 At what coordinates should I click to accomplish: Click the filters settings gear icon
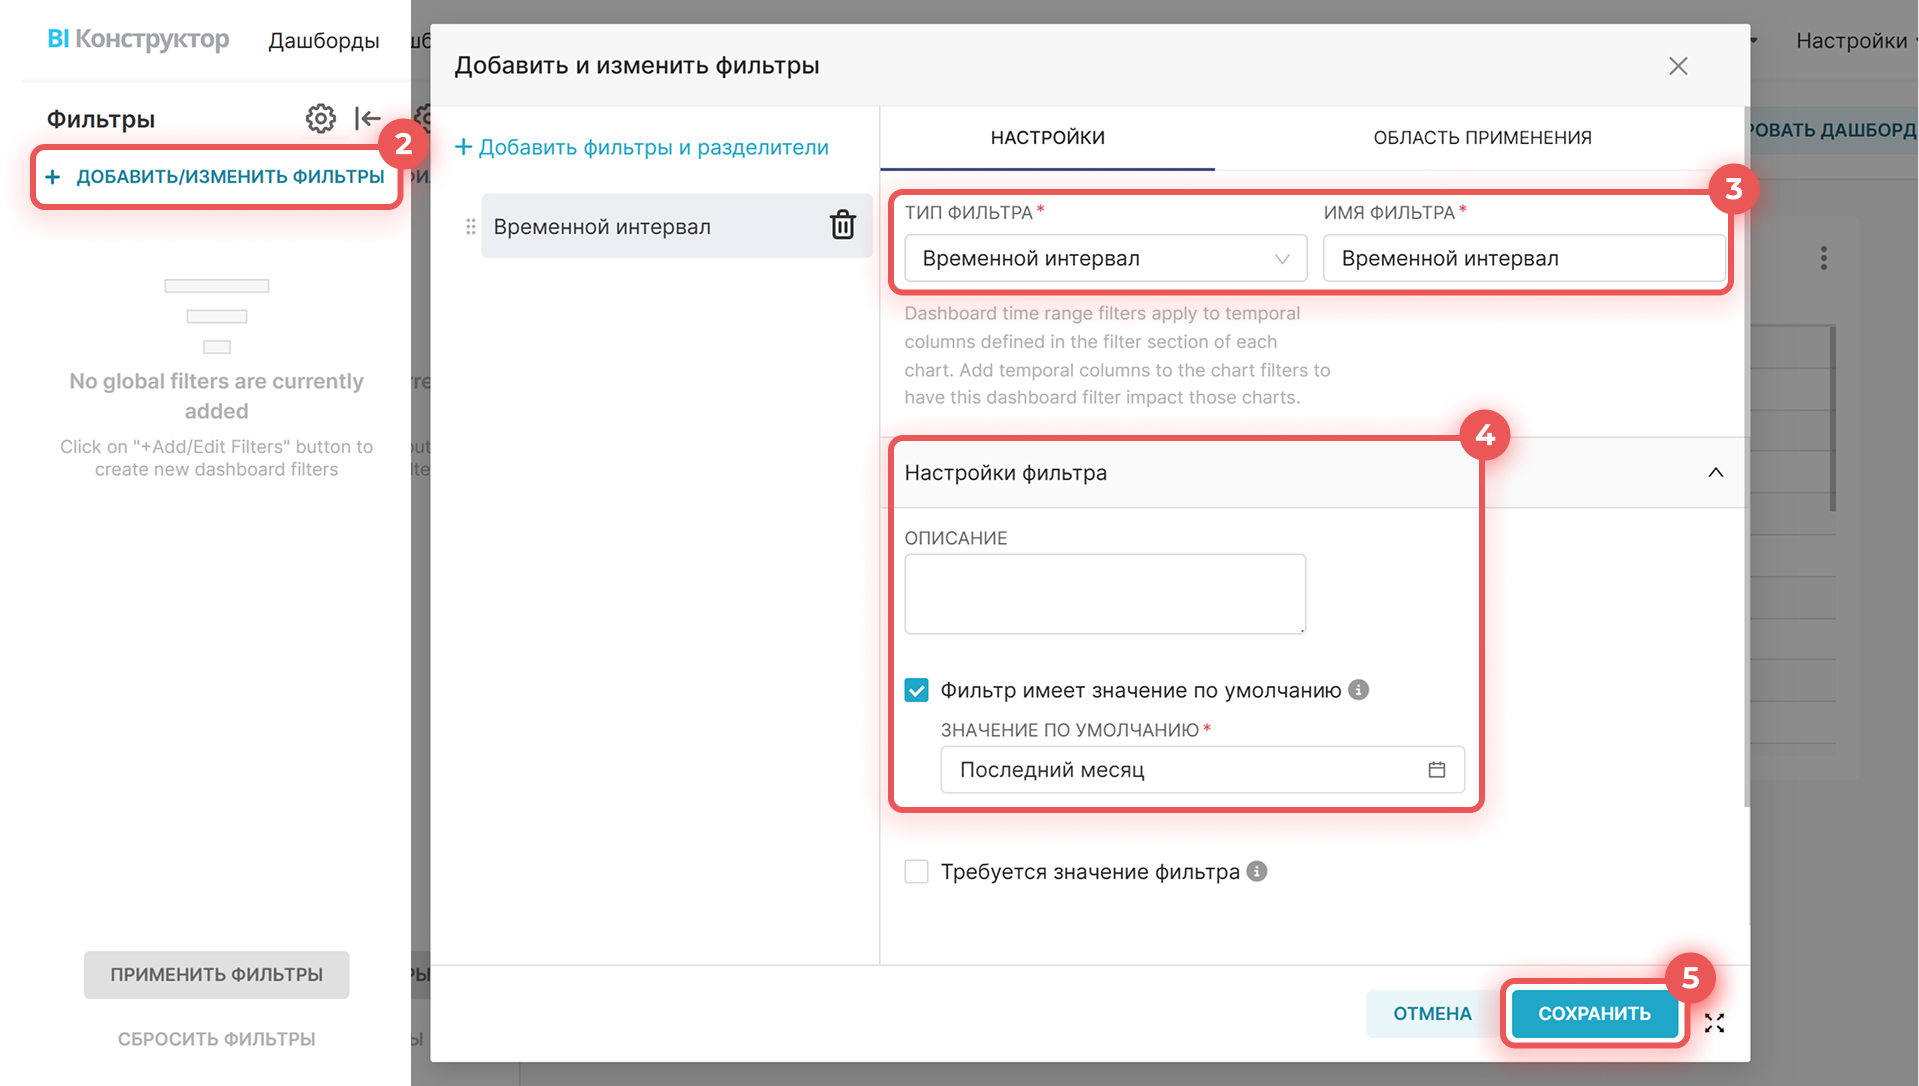tap(320, 119)
